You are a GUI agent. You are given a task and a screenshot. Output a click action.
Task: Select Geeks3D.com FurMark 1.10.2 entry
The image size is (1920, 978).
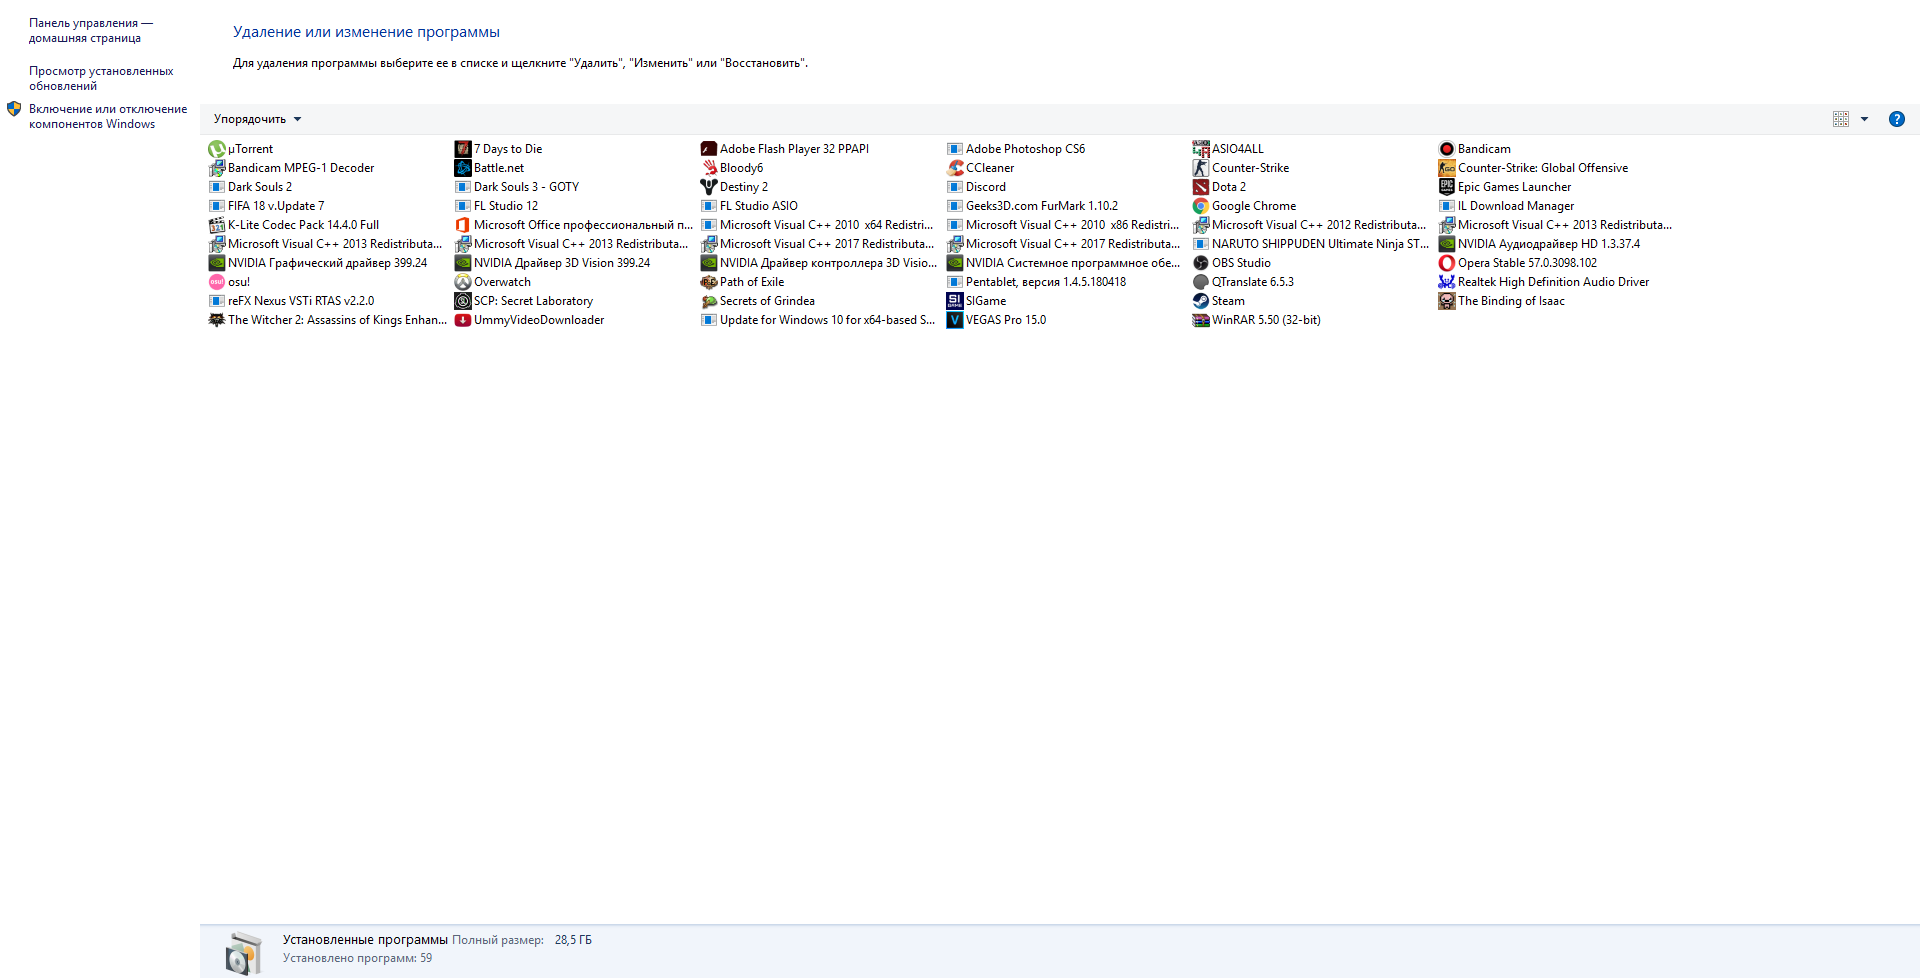coord(1032,206)
